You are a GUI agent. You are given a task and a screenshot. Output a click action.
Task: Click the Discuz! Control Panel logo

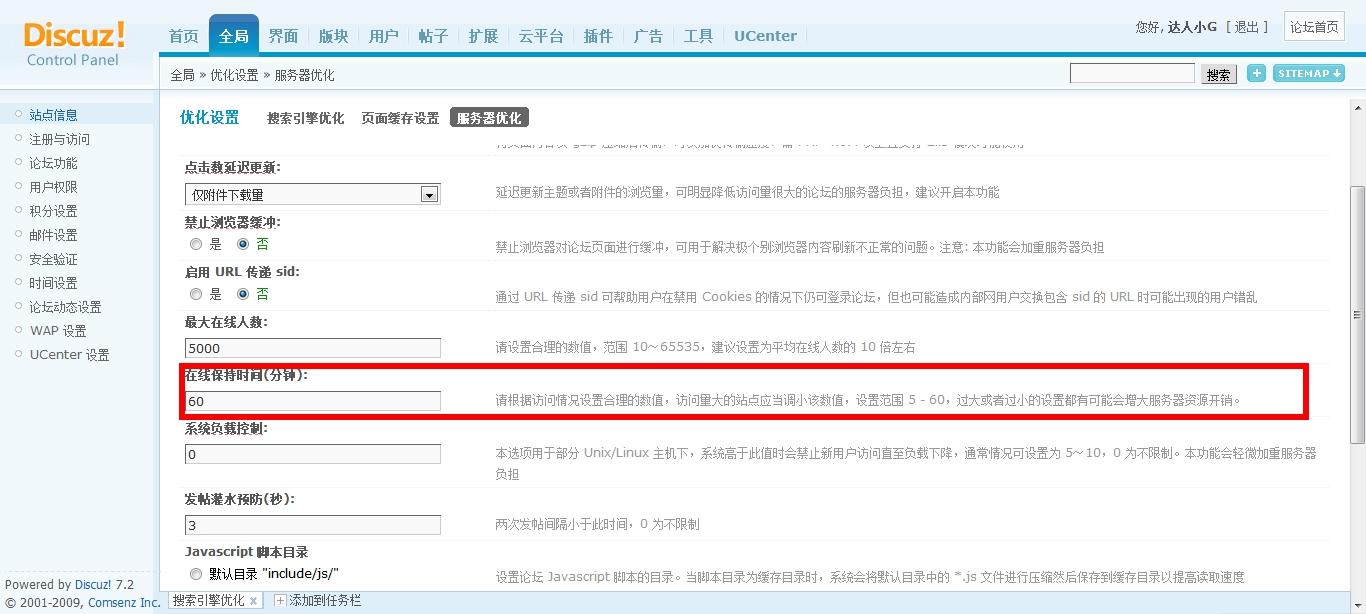click(74, 43)
